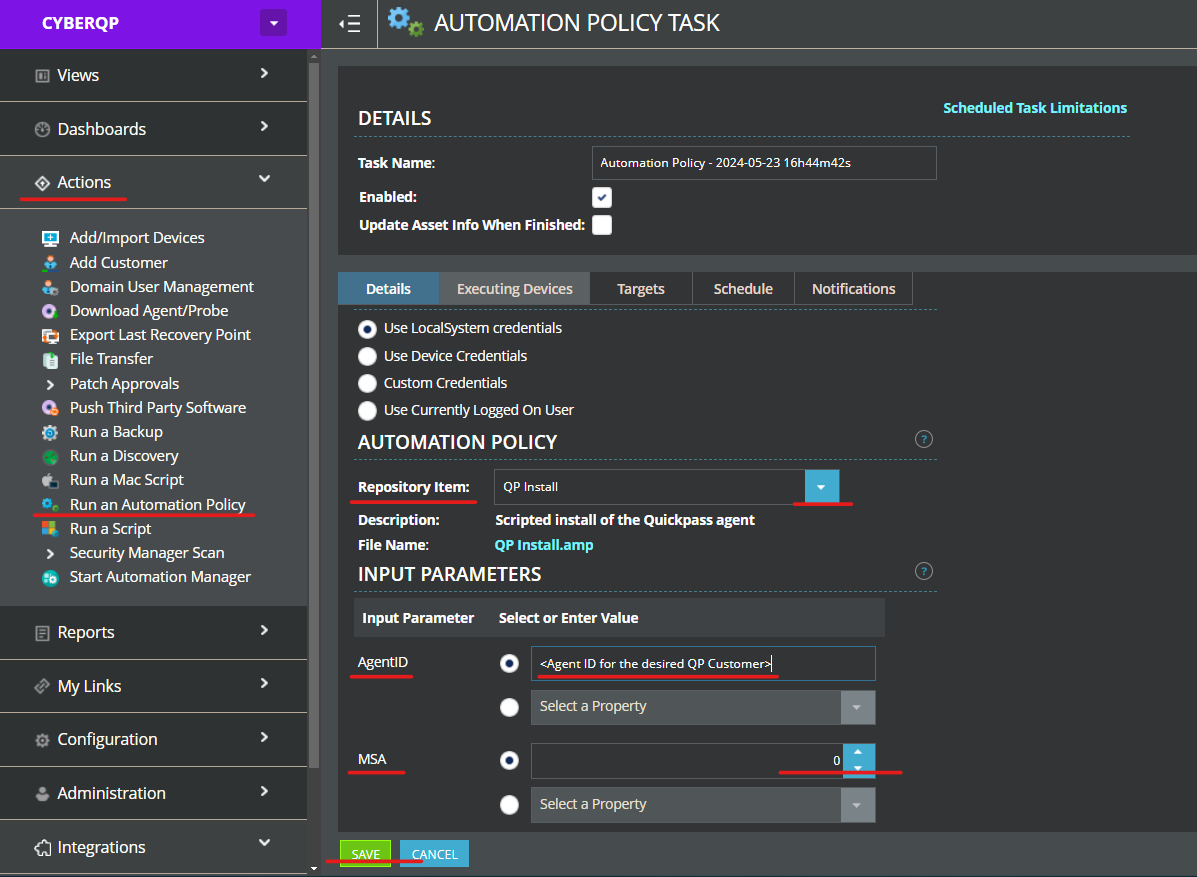Decrease the MSA value with down arrow

858,769
